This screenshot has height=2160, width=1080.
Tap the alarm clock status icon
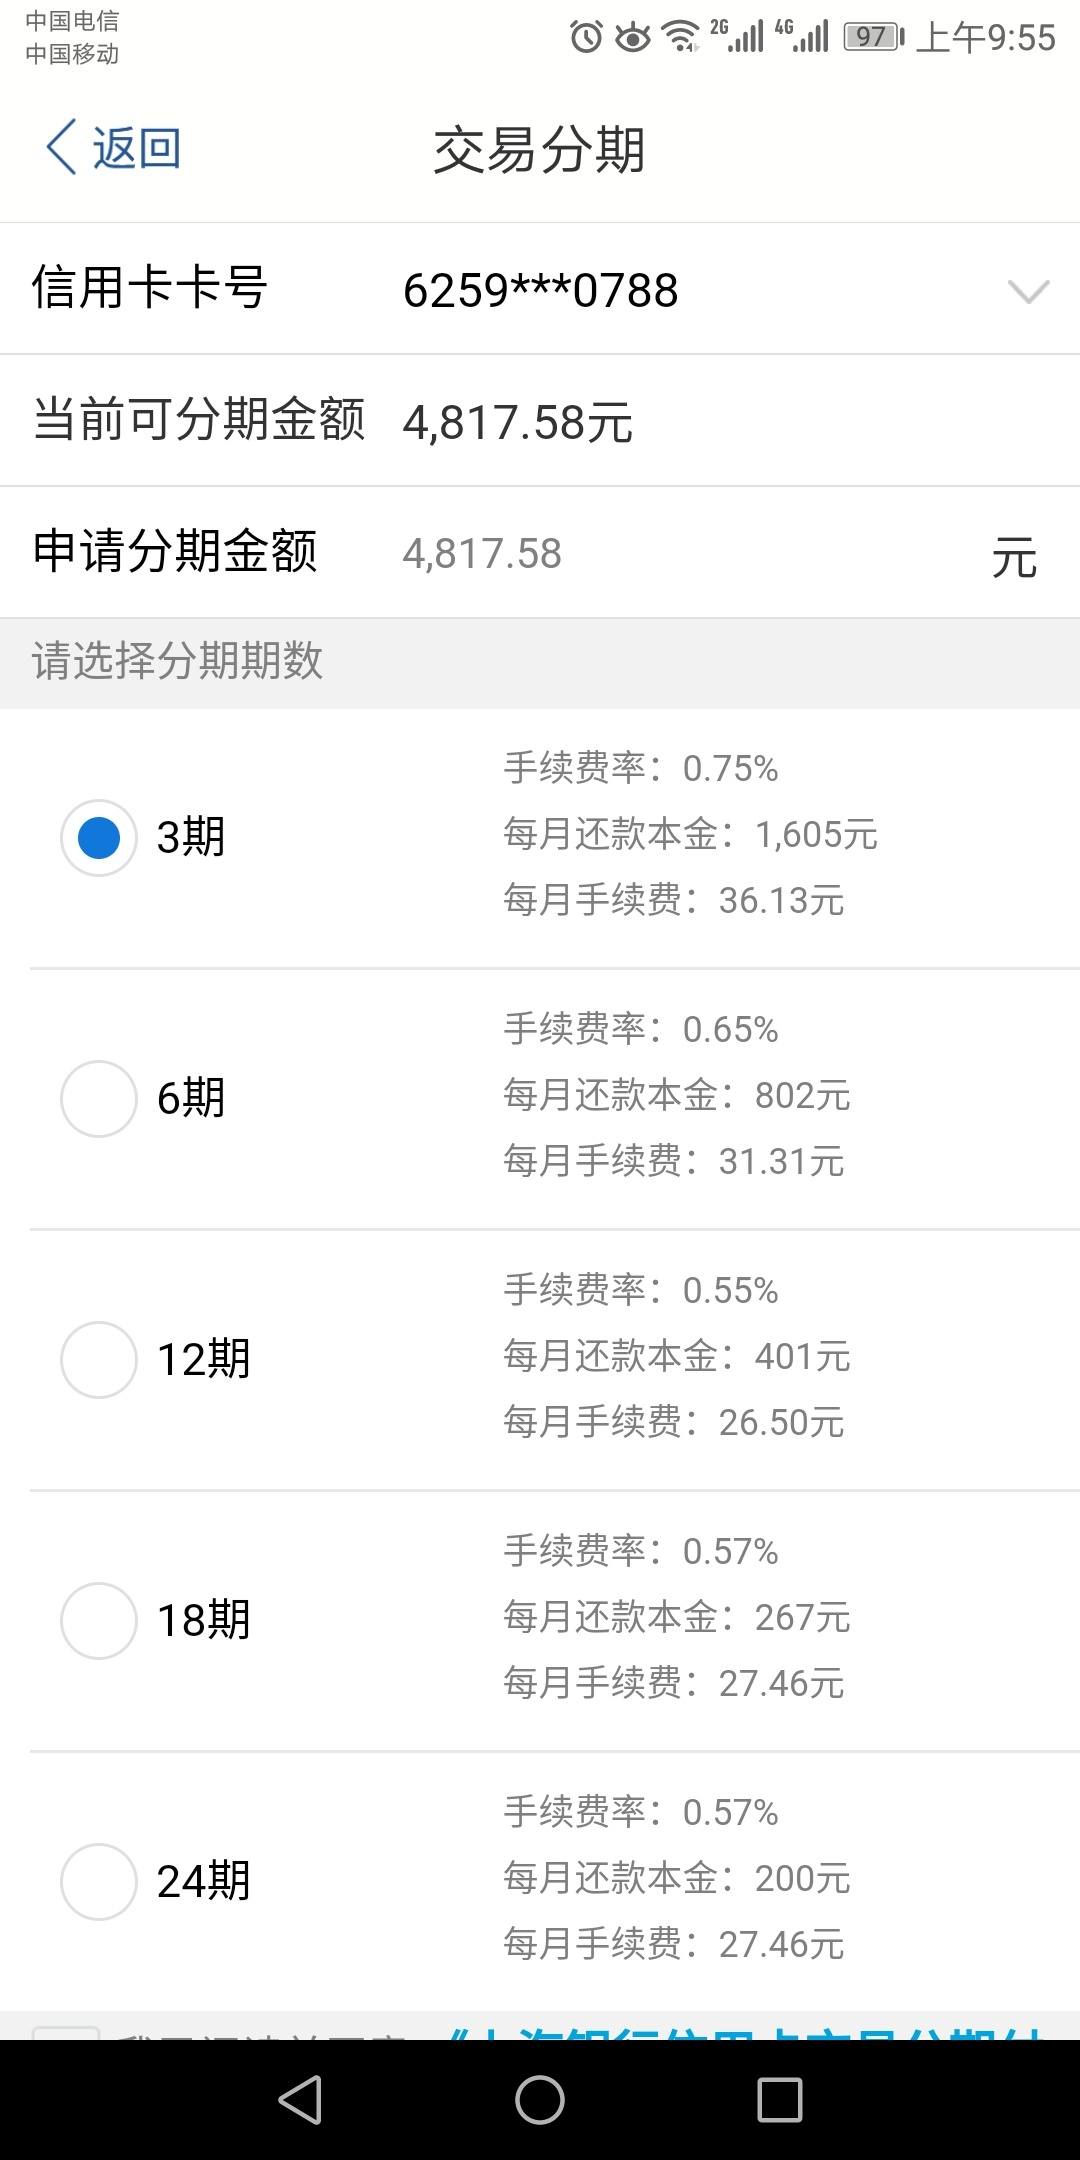[x=587, y=37]
